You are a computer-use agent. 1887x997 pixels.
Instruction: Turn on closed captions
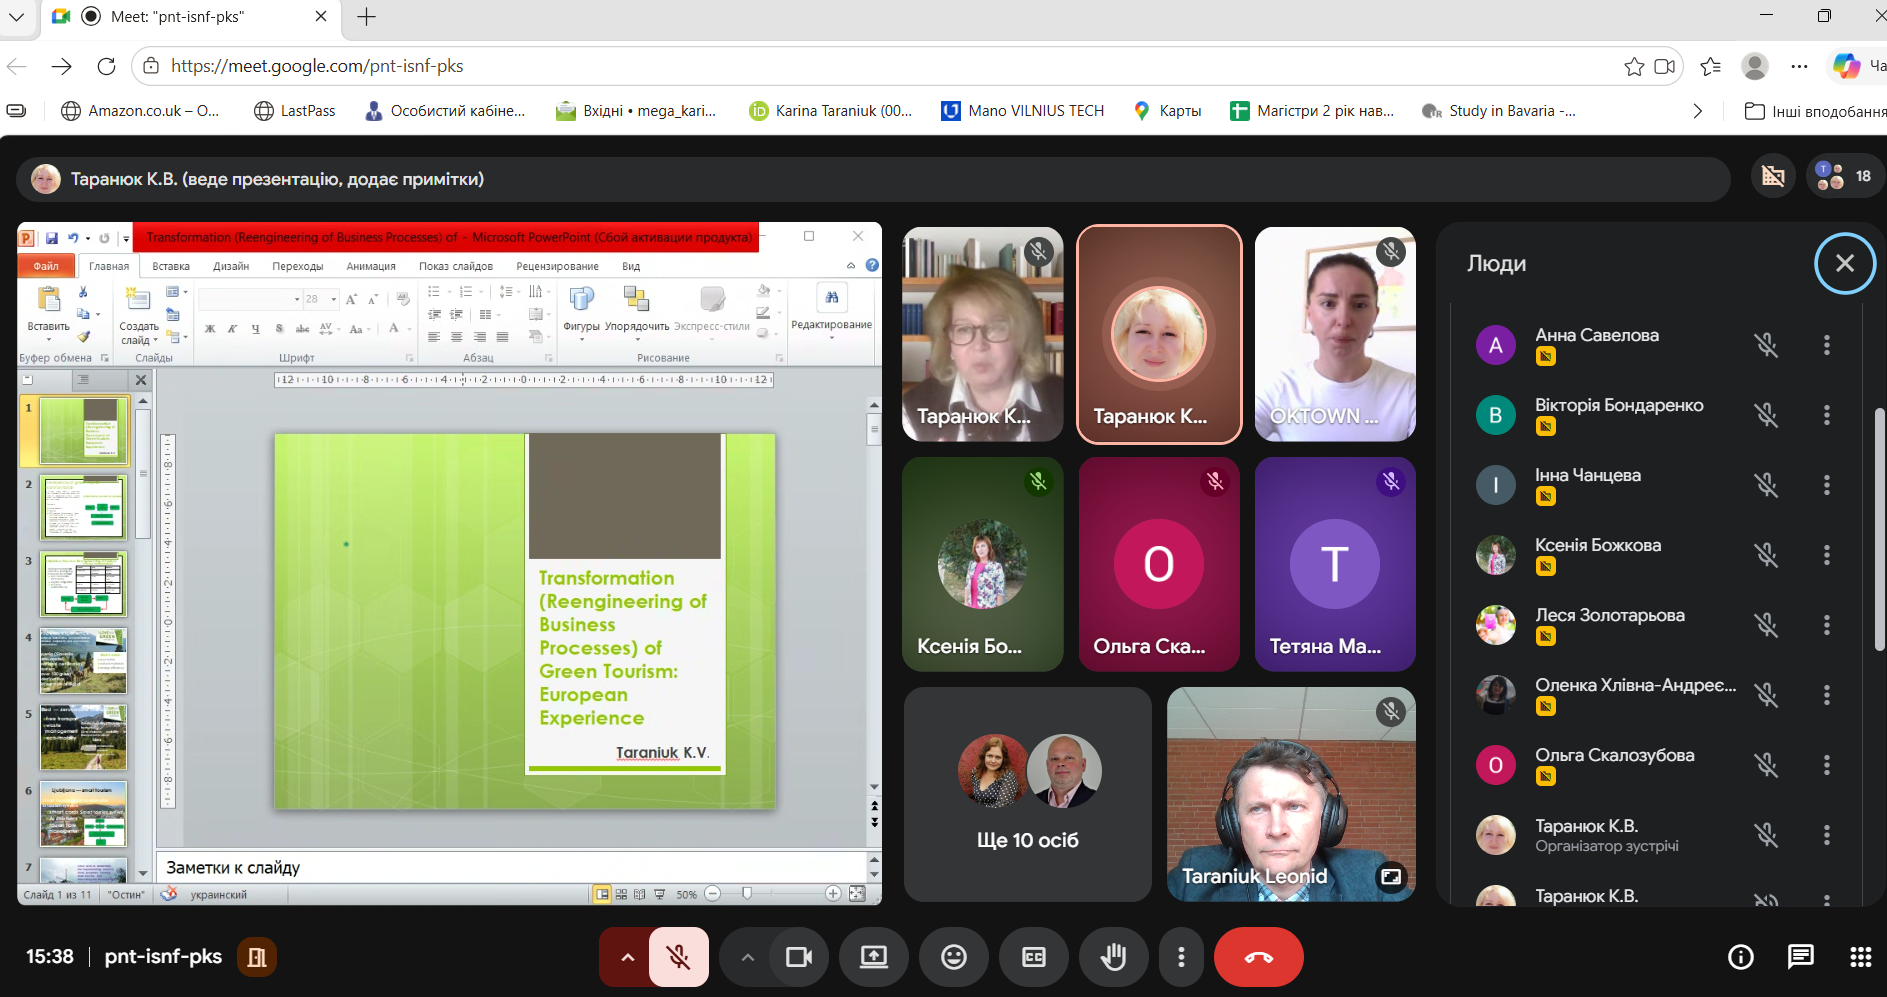click(1034, 957)
